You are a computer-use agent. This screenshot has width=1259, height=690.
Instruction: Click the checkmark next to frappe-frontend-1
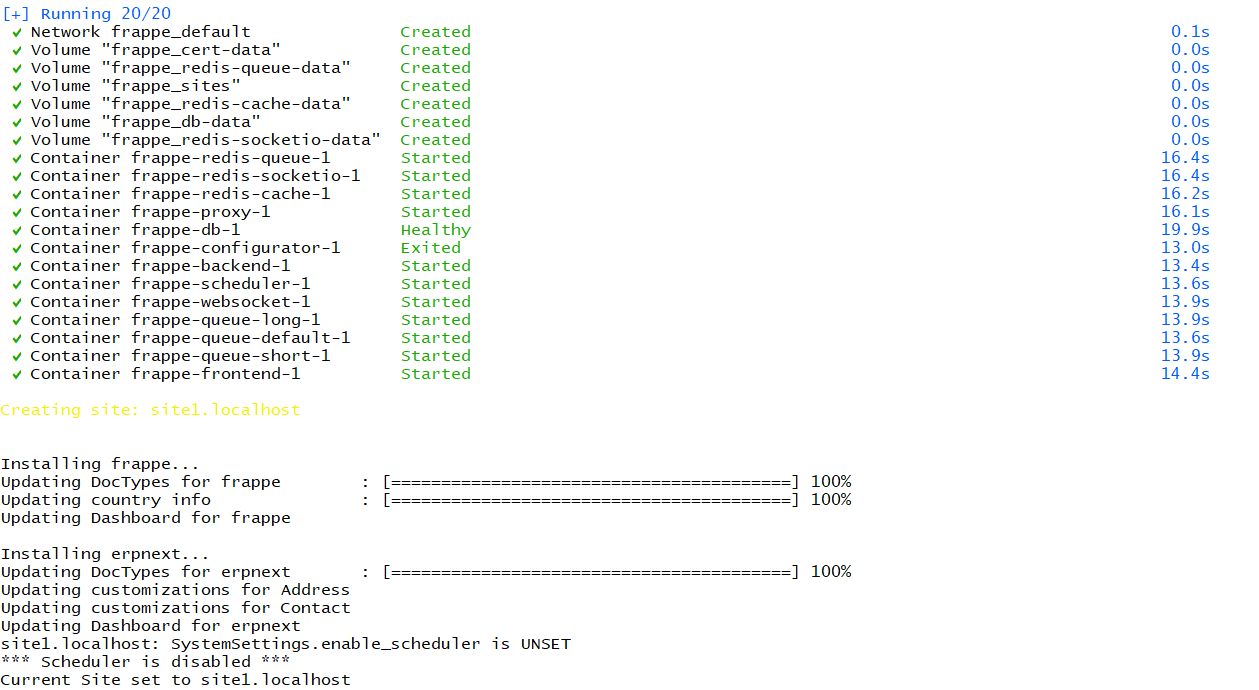coord(16,373)
